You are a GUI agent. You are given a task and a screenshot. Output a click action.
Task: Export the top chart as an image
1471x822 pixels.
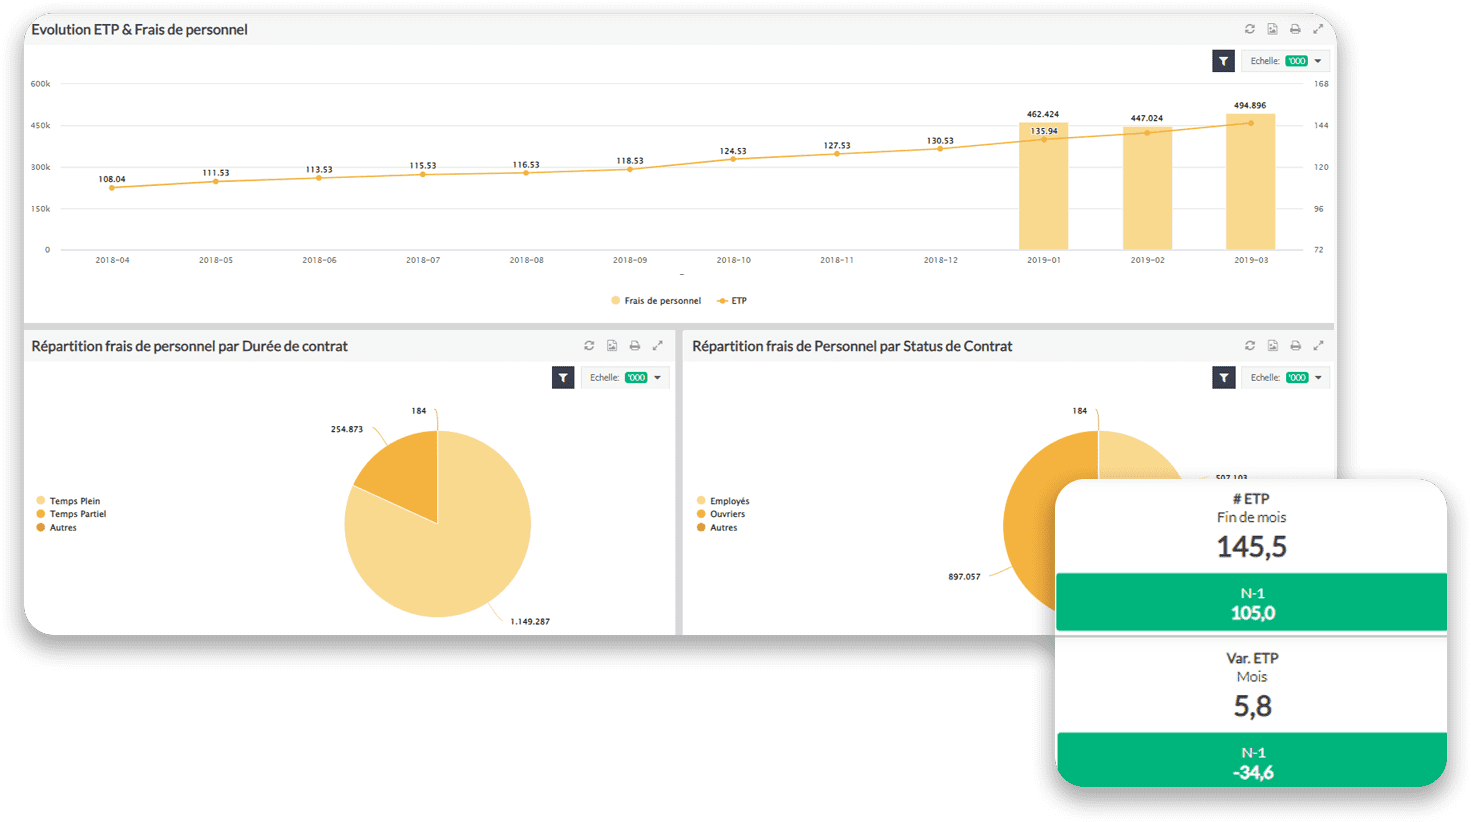click(1272, 29)
